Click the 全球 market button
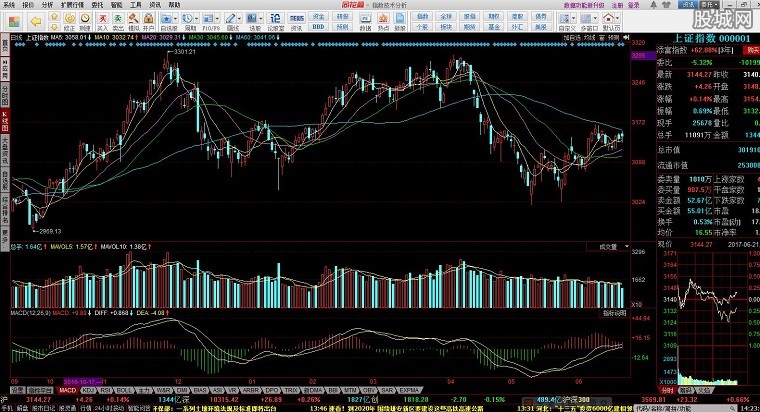The width and height of the screenshot is (760, 412). point(446,16)
